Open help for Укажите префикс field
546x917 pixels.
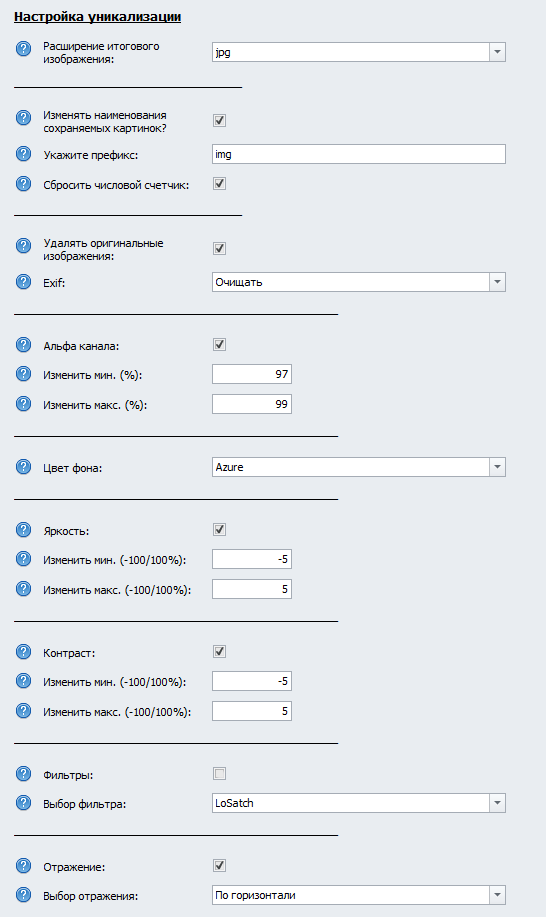click(x=23, y=154)
